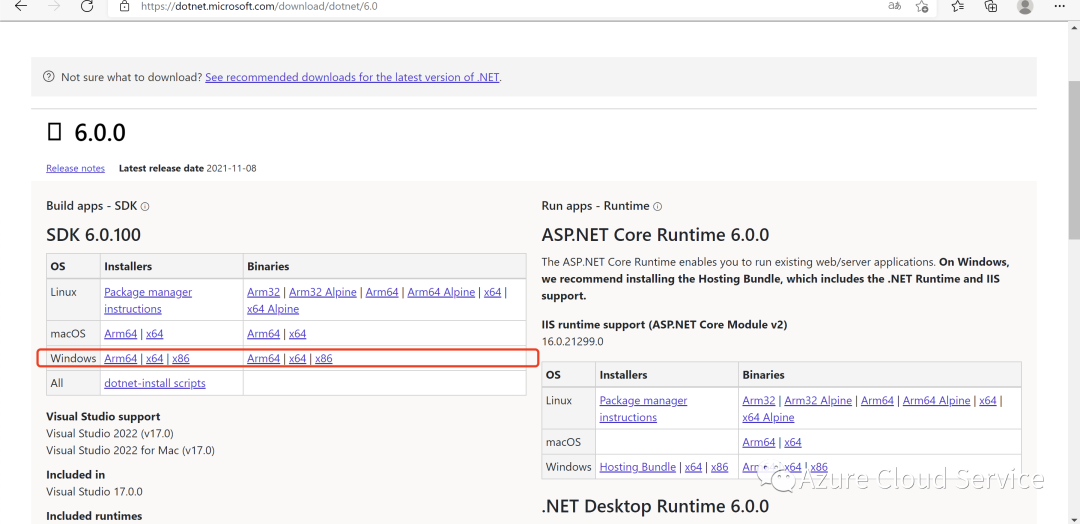Viewport: 1080px width, 524px height.
Task: Click the info icon beside Run apps - Runtime
Action: pos(658,207)
